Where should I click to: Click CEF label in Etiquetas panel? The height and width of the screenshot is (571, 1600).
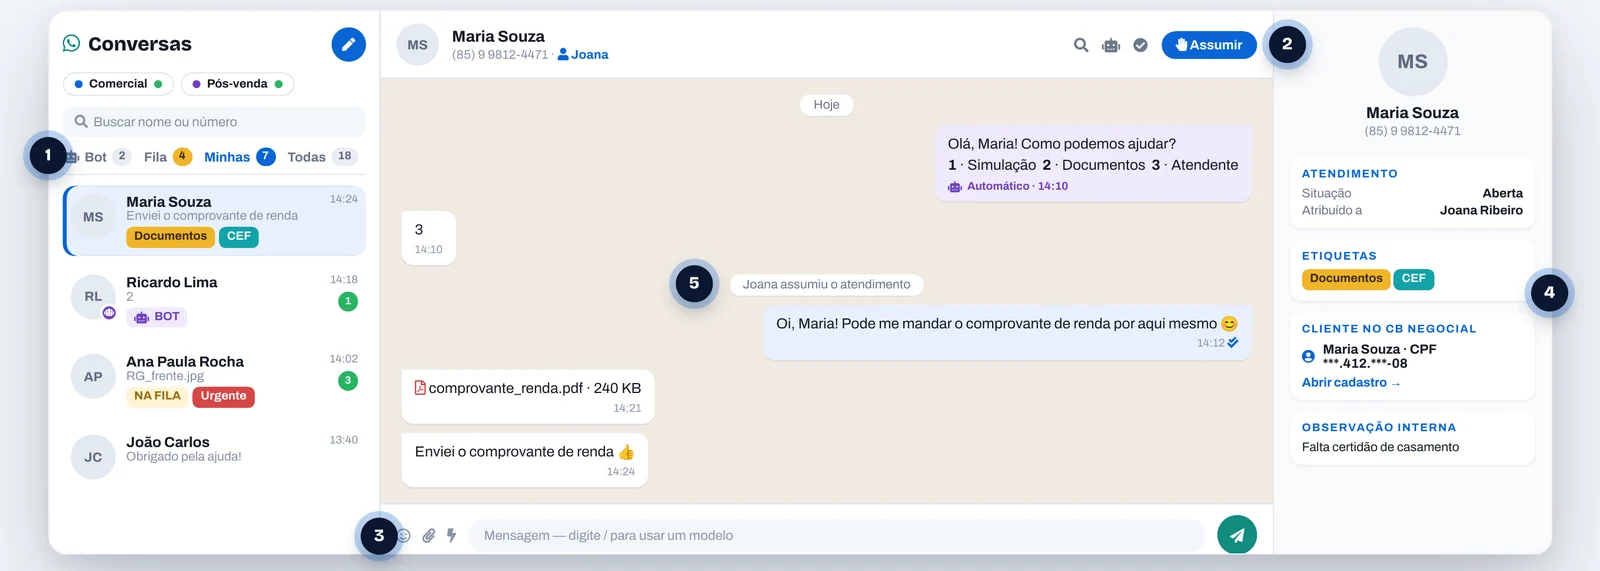[1414, 279]
